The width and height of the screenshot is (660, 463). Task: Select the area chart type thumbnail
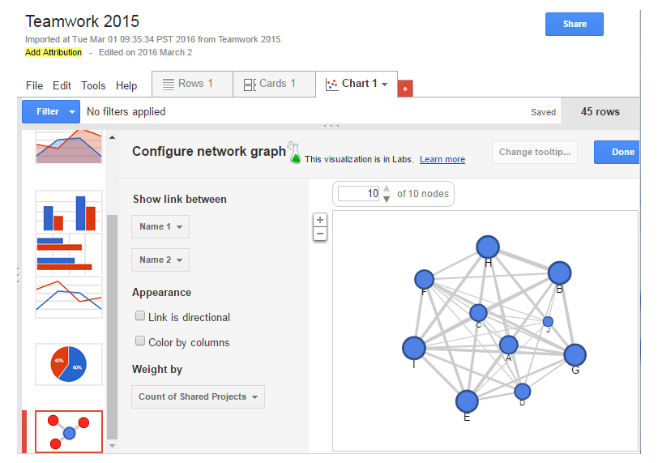click(69, 147)
